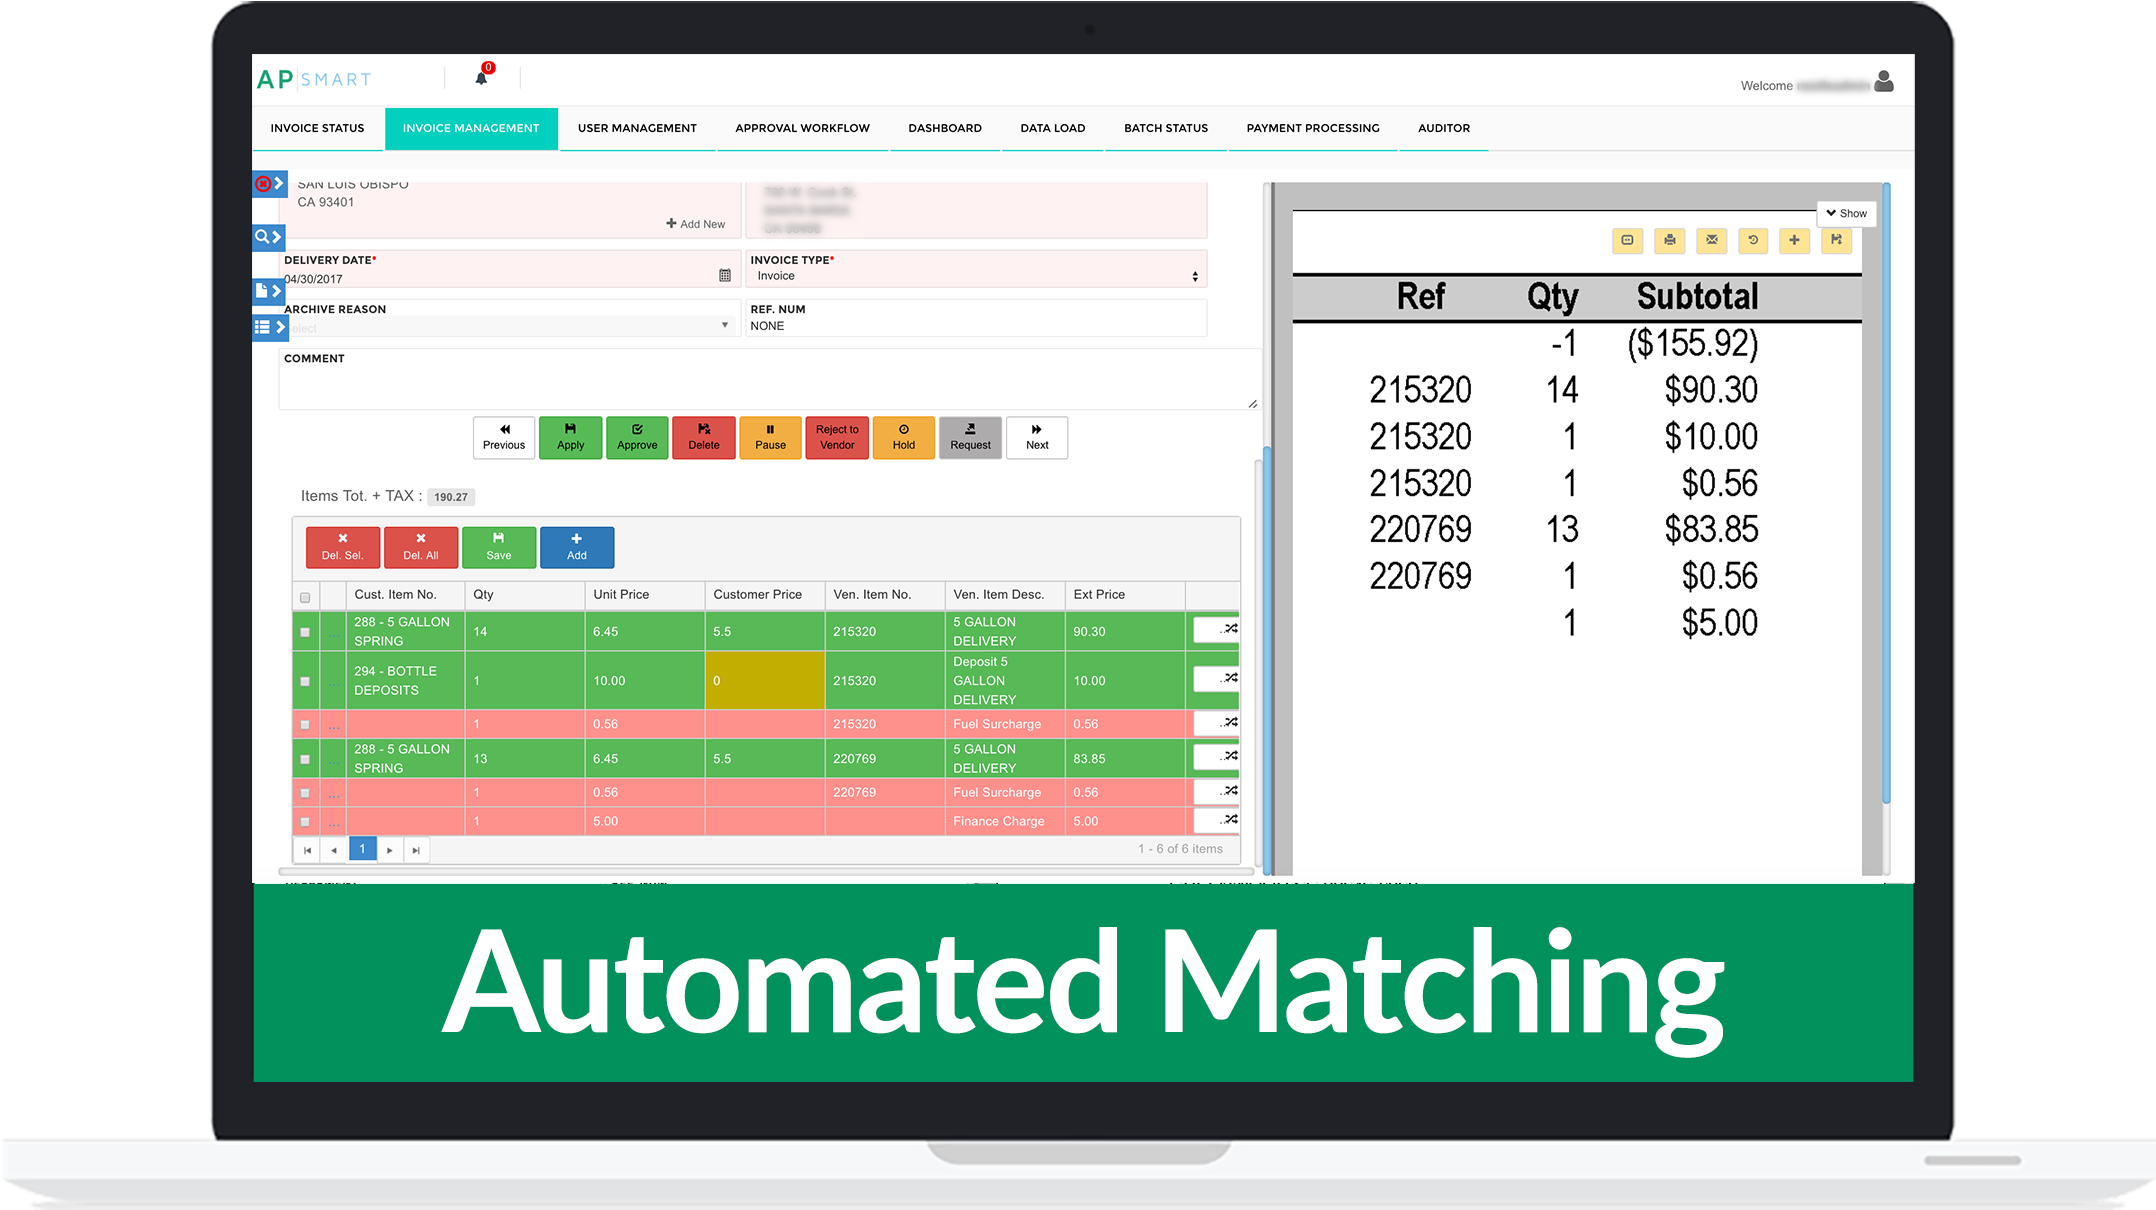Open the Payment Processing tab
Screen dimensions: 2156x1210
coord(1312,128)
